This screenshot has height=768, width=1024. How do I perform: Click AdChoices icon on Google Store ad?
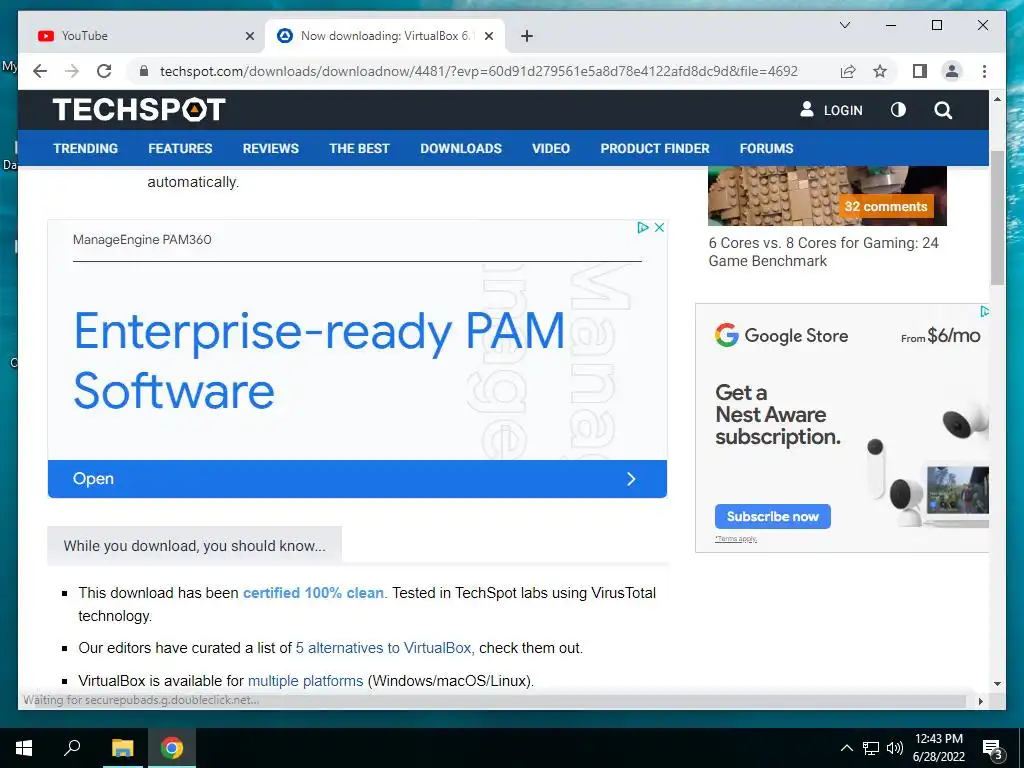coord(984,311)
